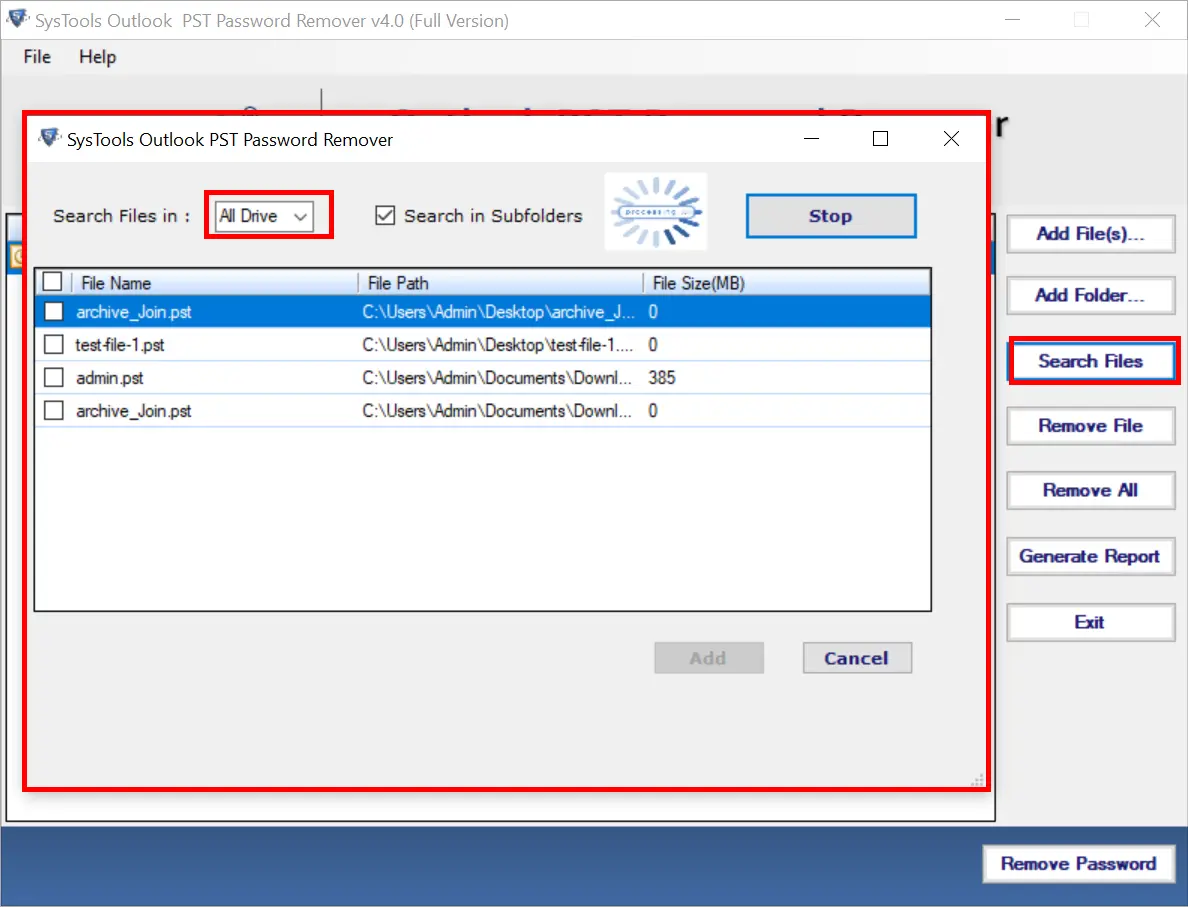This screenshot has width=1188, height=907.
Task: Click Add File(s) in main window
Action: (1090, 234)
